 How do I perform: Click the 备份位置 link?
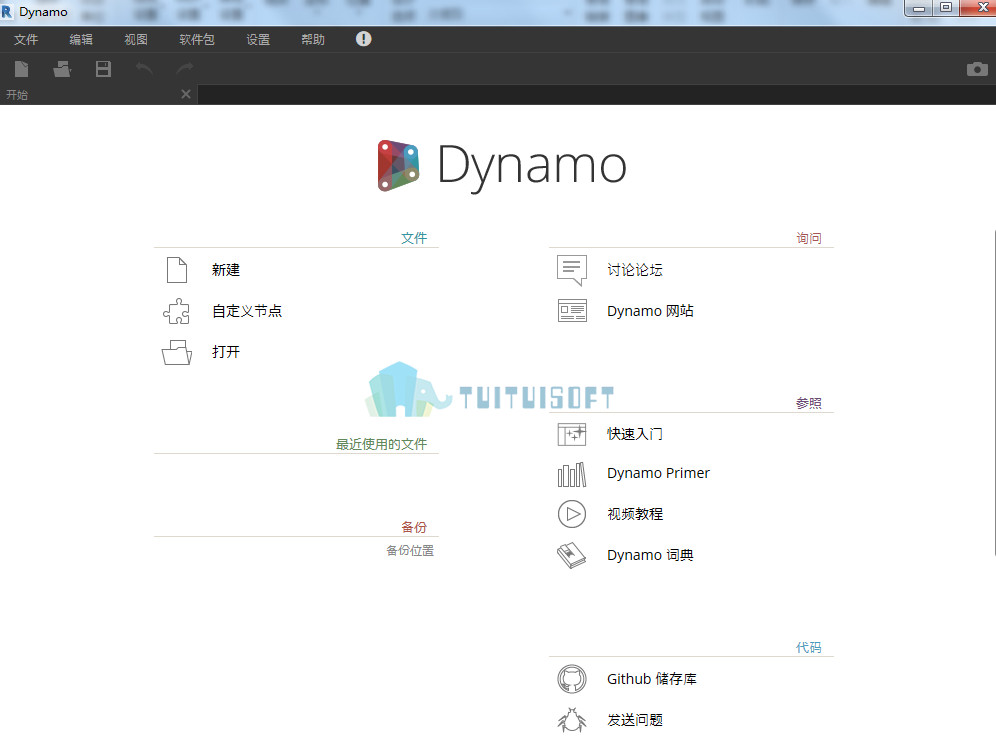point(410,551)
